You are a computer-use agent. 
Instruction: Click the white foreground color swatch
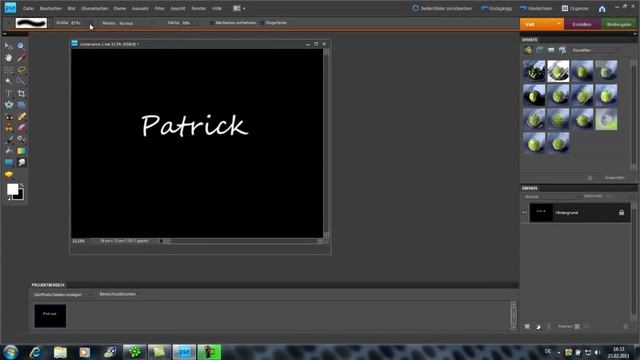click(12, 189)
